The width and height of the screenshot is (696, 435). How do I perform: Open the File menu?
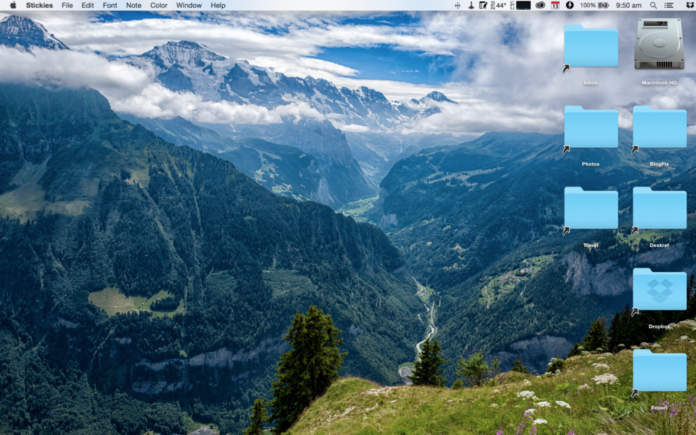click(67, 5)
